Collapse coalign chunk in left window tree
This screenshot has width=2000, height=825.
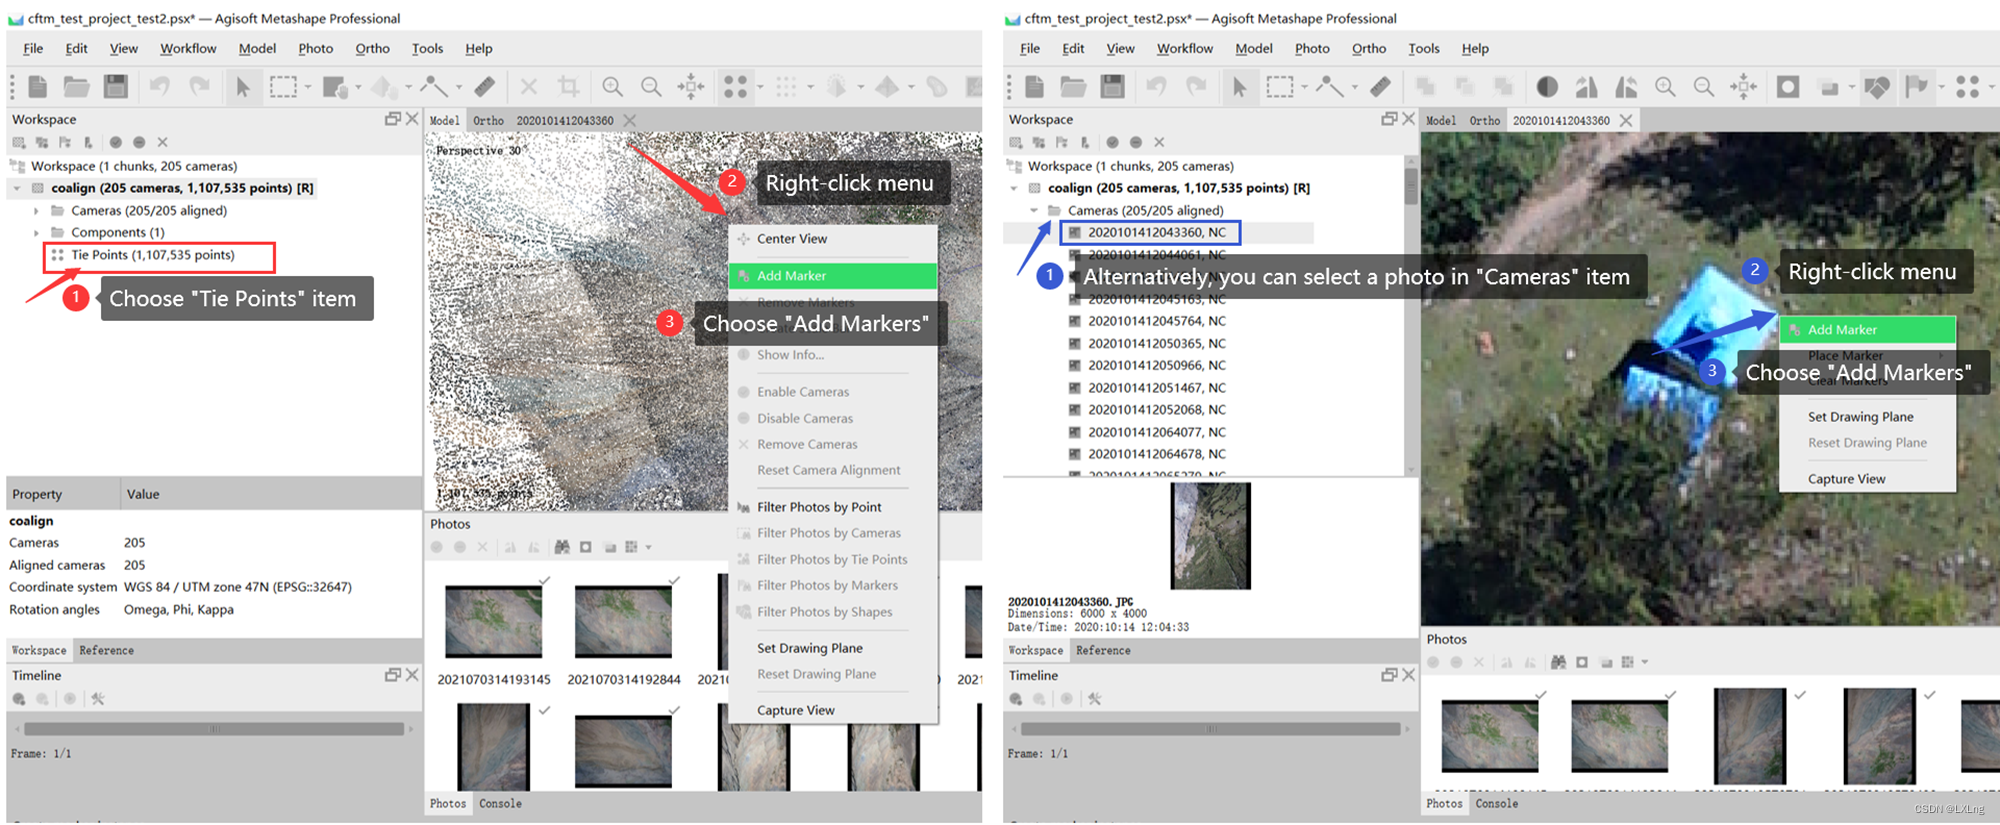pyautogui.click(x=17, y=188)
